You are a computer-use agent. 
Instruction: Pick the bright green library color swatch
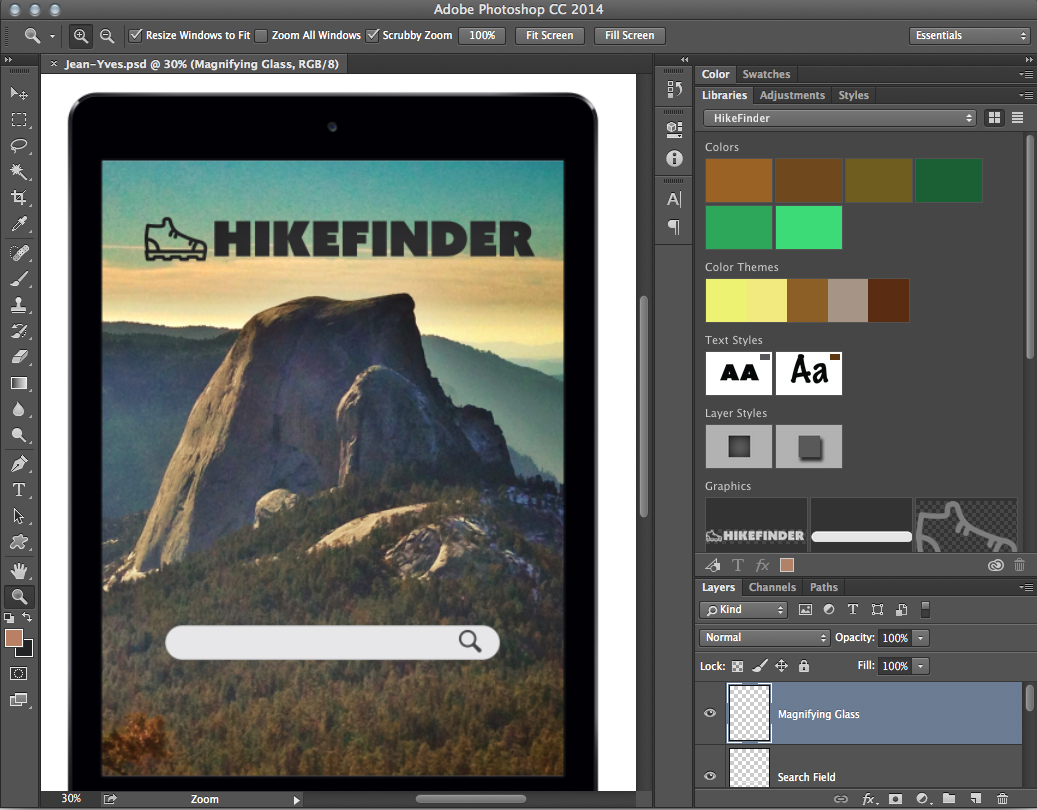pyautogui.click(x=808, y=227)
